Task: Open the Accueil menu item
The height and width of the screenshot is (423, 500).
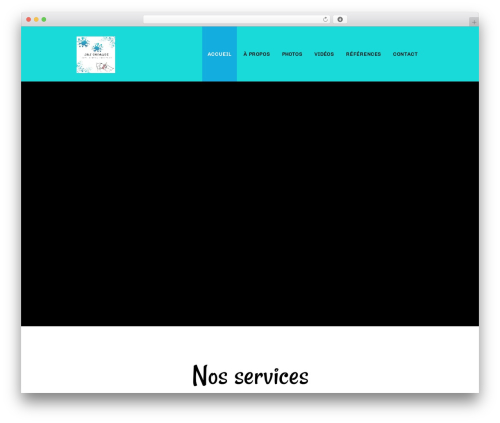Action: pos(219,54)
